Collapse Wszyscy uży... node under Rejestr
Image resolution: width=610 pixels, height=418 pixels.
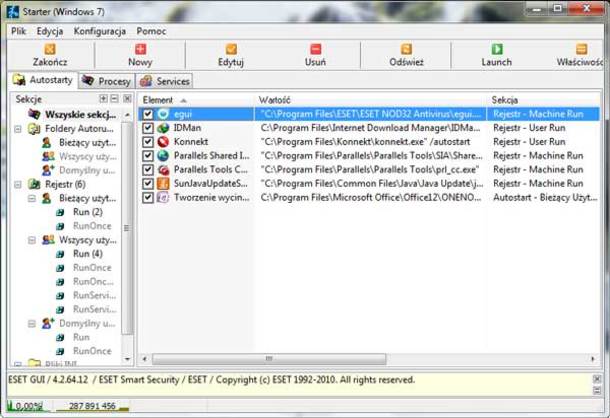click(32, 240)
